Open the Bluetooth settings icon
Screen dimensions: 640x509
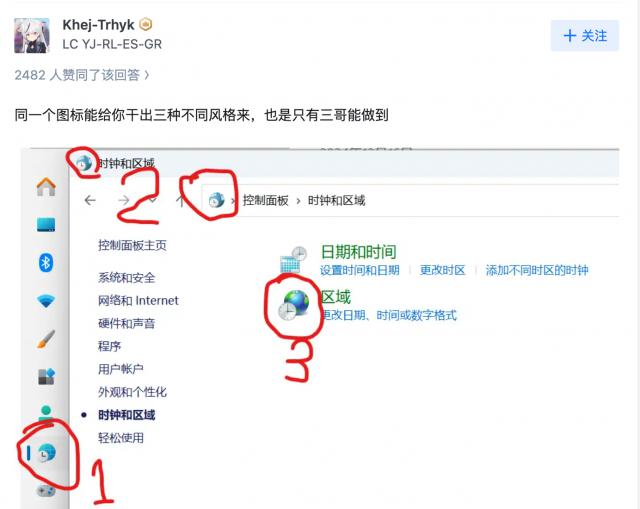[x=46, y=262]
